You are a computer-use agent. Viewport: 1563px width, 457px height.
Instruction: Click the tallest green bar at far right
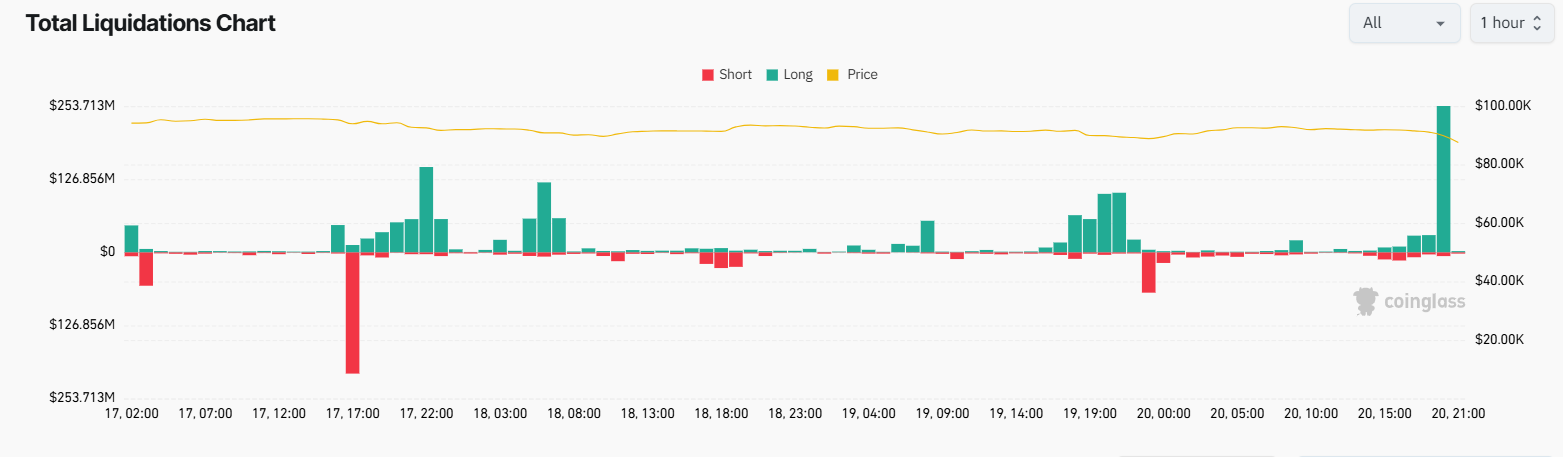click(x=1443, y=180)
